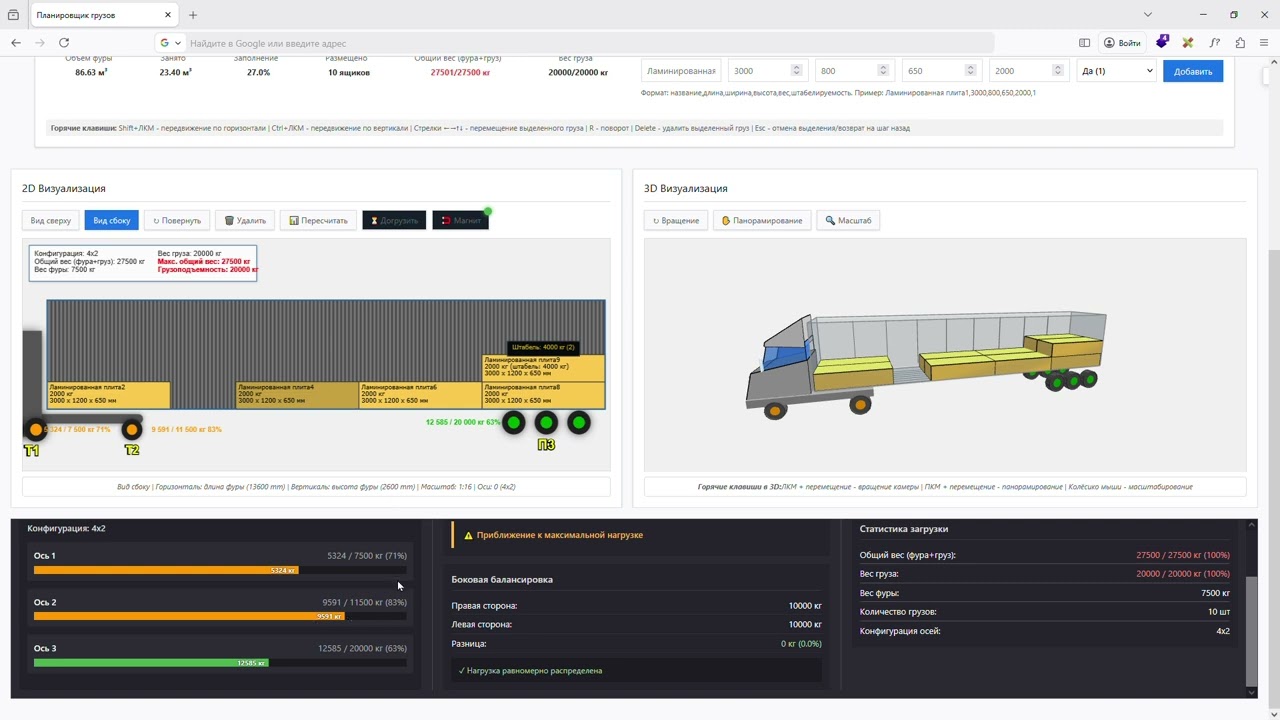The image size is (1280, 720).
Task: Click the Войти account button
Action: (1122, 43)
